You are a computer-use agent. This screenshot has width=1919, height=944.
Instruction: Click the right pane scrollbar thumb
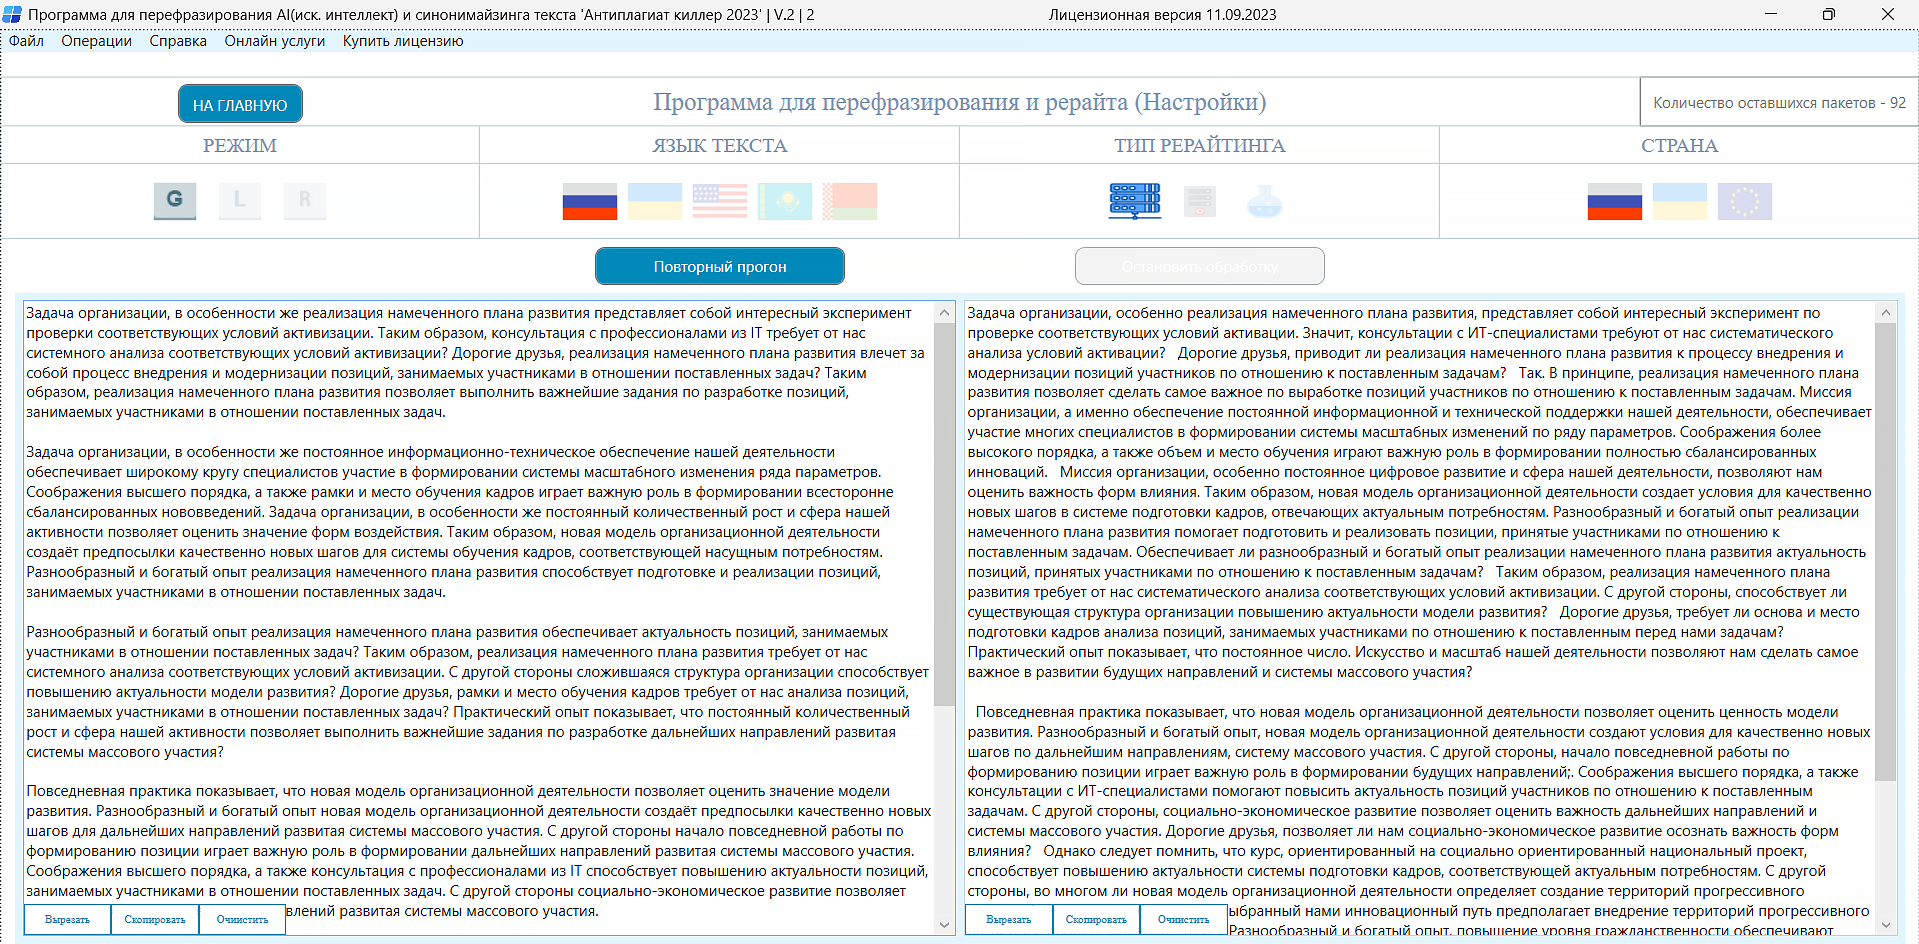[1885, 552]
